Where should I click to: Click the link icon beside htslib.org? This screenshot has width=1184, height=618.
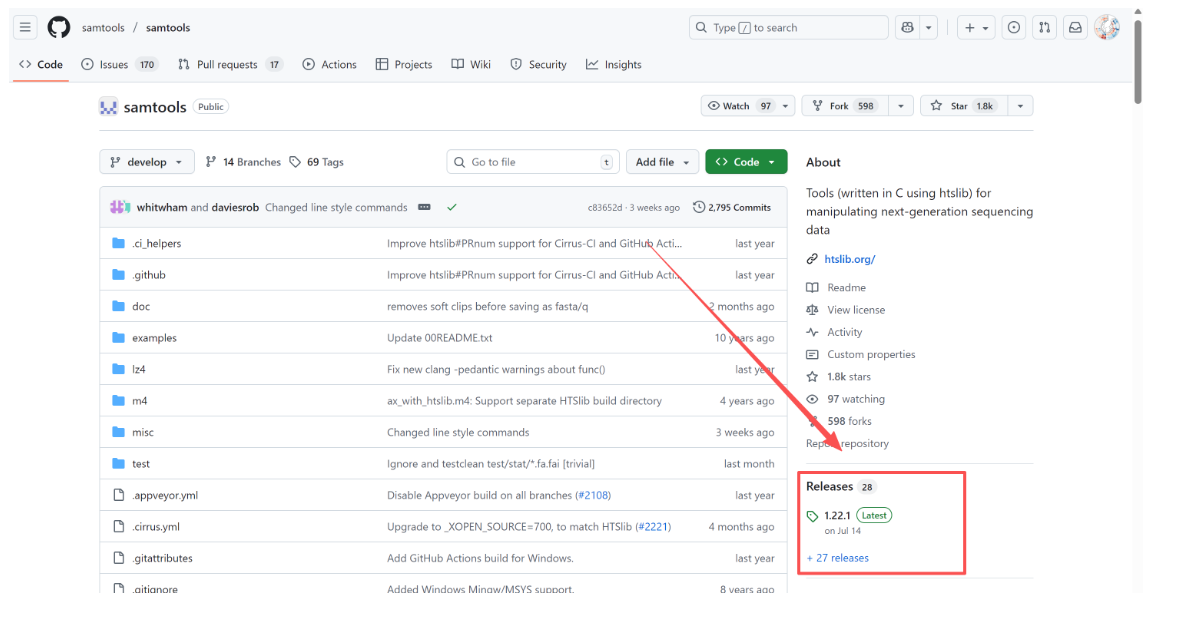(x=812, y=259)
